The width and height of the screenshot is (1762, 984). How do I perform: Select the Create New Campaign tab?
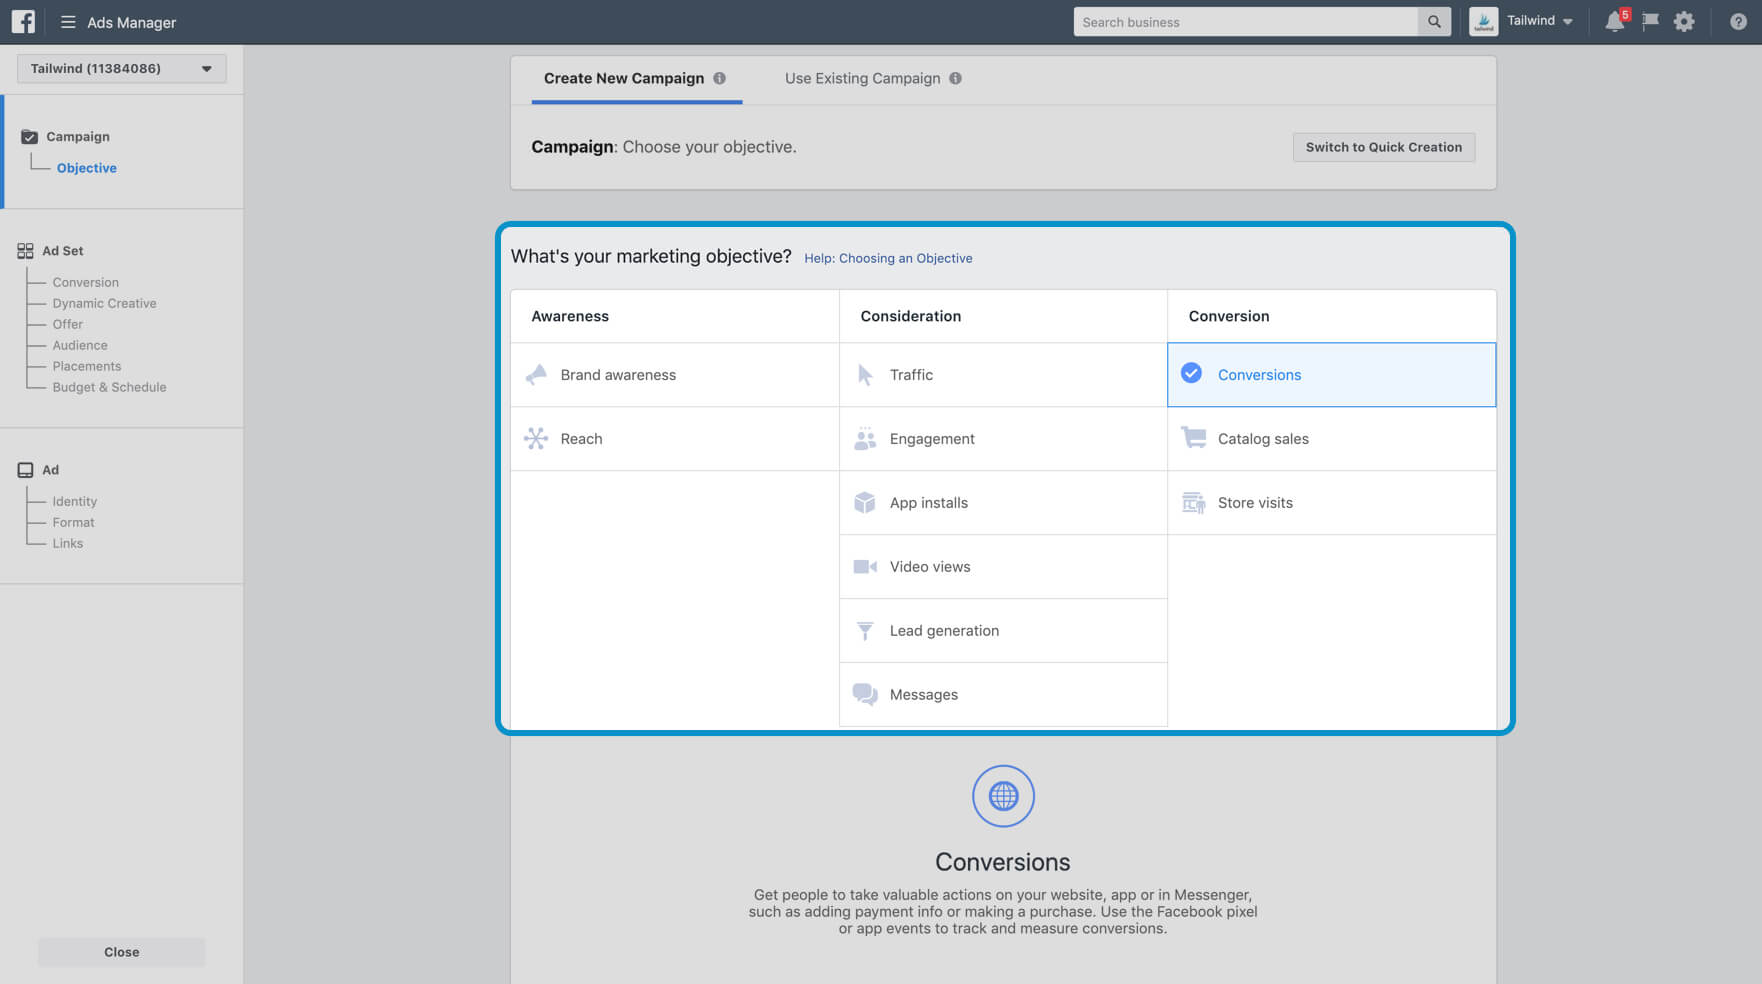click(x=623, y=78)
